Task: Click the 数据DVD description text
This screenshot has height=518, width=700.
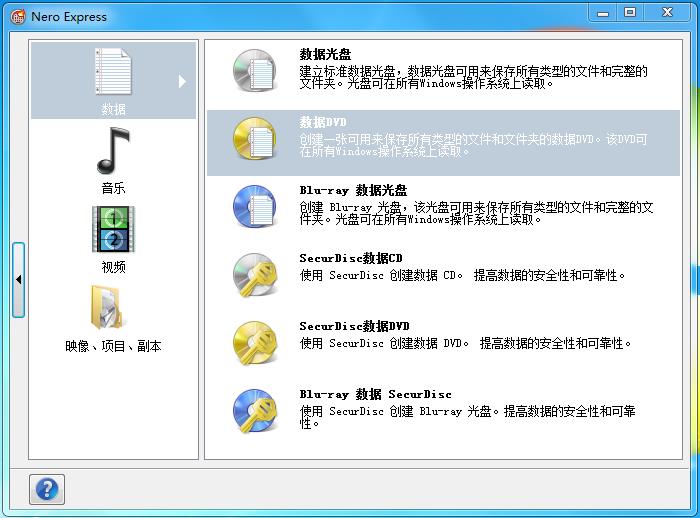Action: (473, 145)
